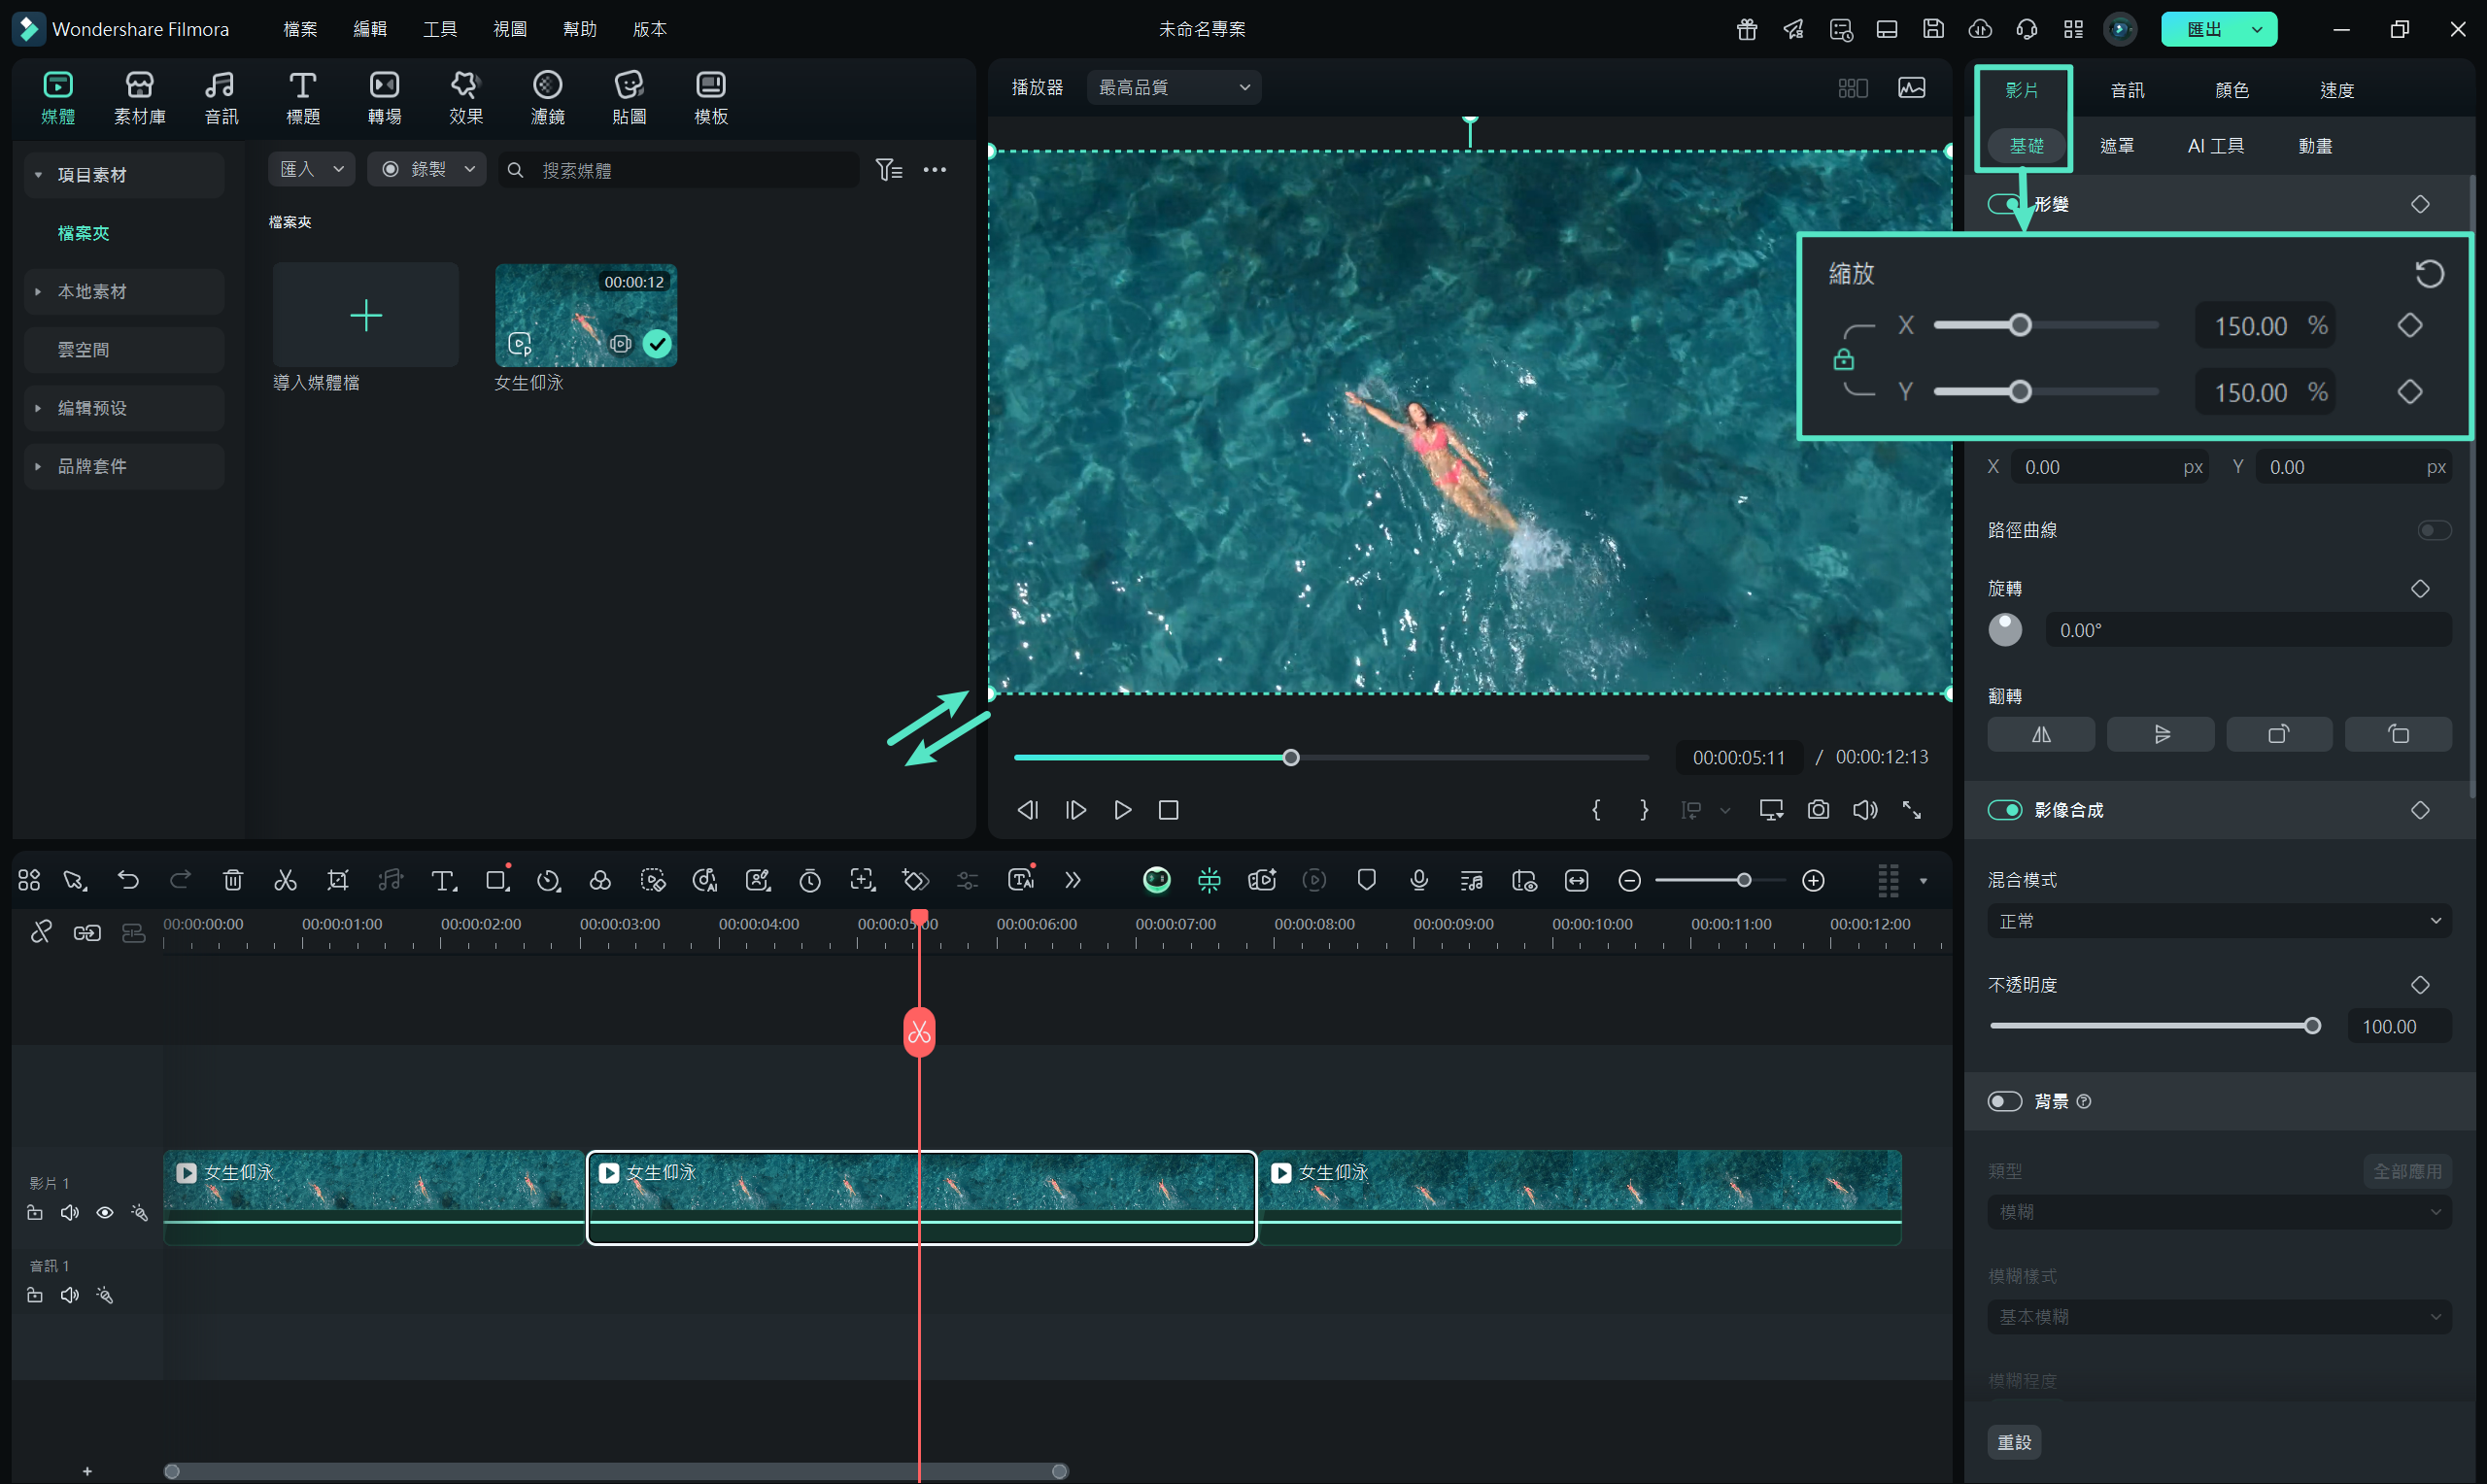The height and width of the screenshot is (1484, 2487).
Task: Click the flip horizontal button under 翻轉
Action: tap(2041, 734)
